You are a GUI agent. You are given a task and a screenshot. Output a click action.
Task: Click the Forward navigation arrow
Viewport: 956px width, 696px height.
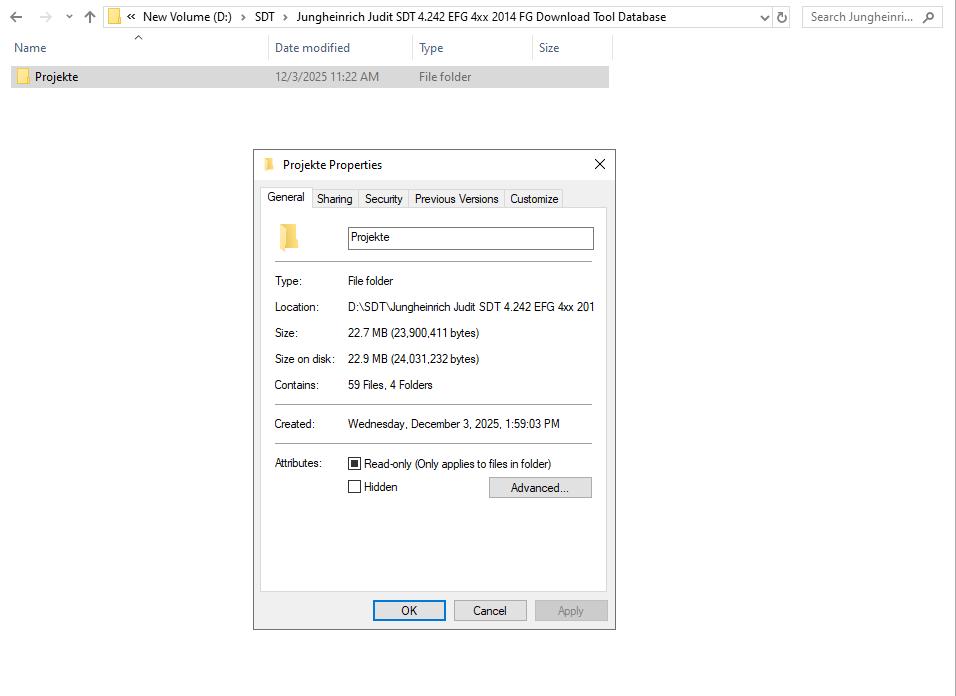click(x=45, y=17)
